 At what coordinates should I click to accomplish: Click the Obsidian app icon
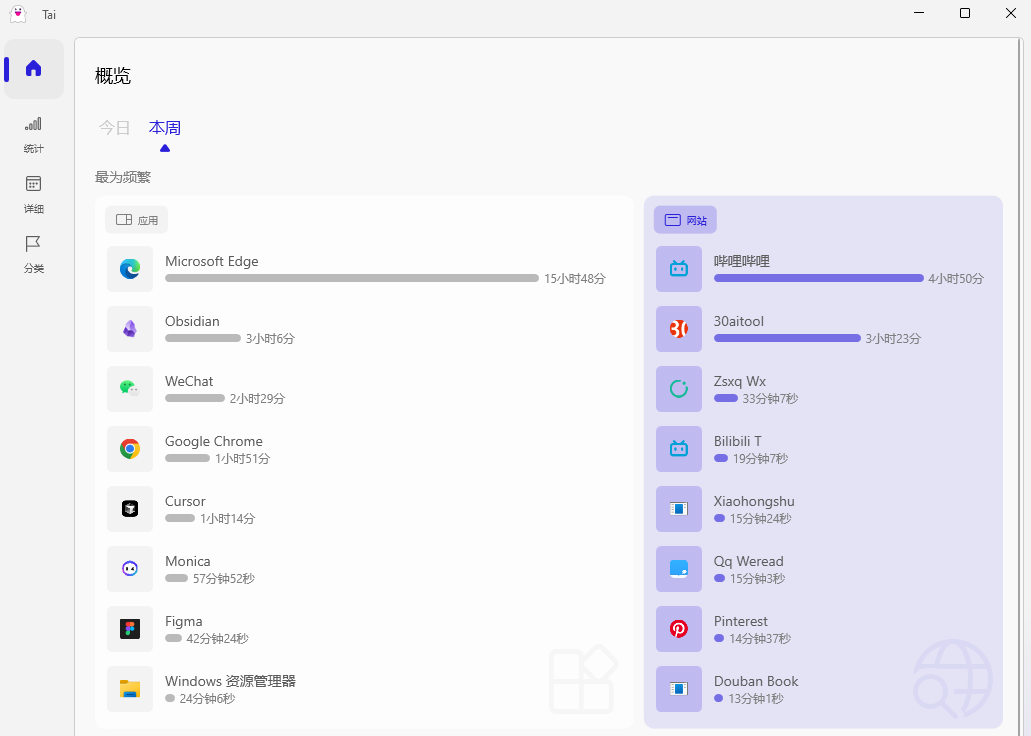point(130,329)
